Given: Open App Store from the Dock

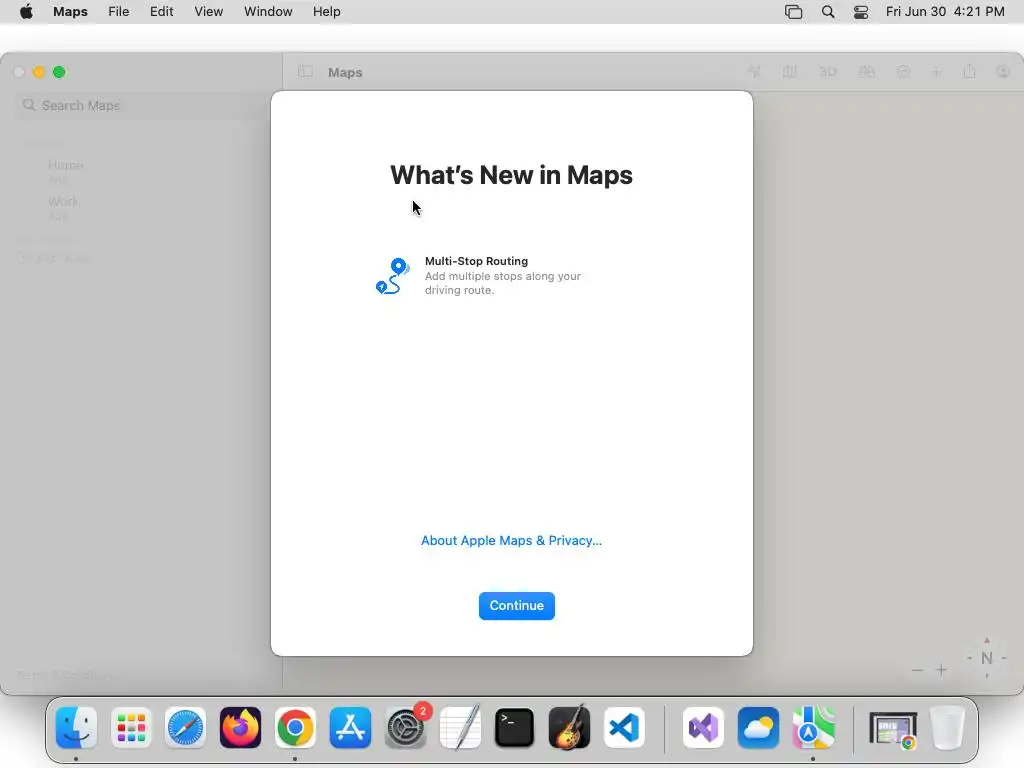Looking at the screenshot, I should click(350, 728).
